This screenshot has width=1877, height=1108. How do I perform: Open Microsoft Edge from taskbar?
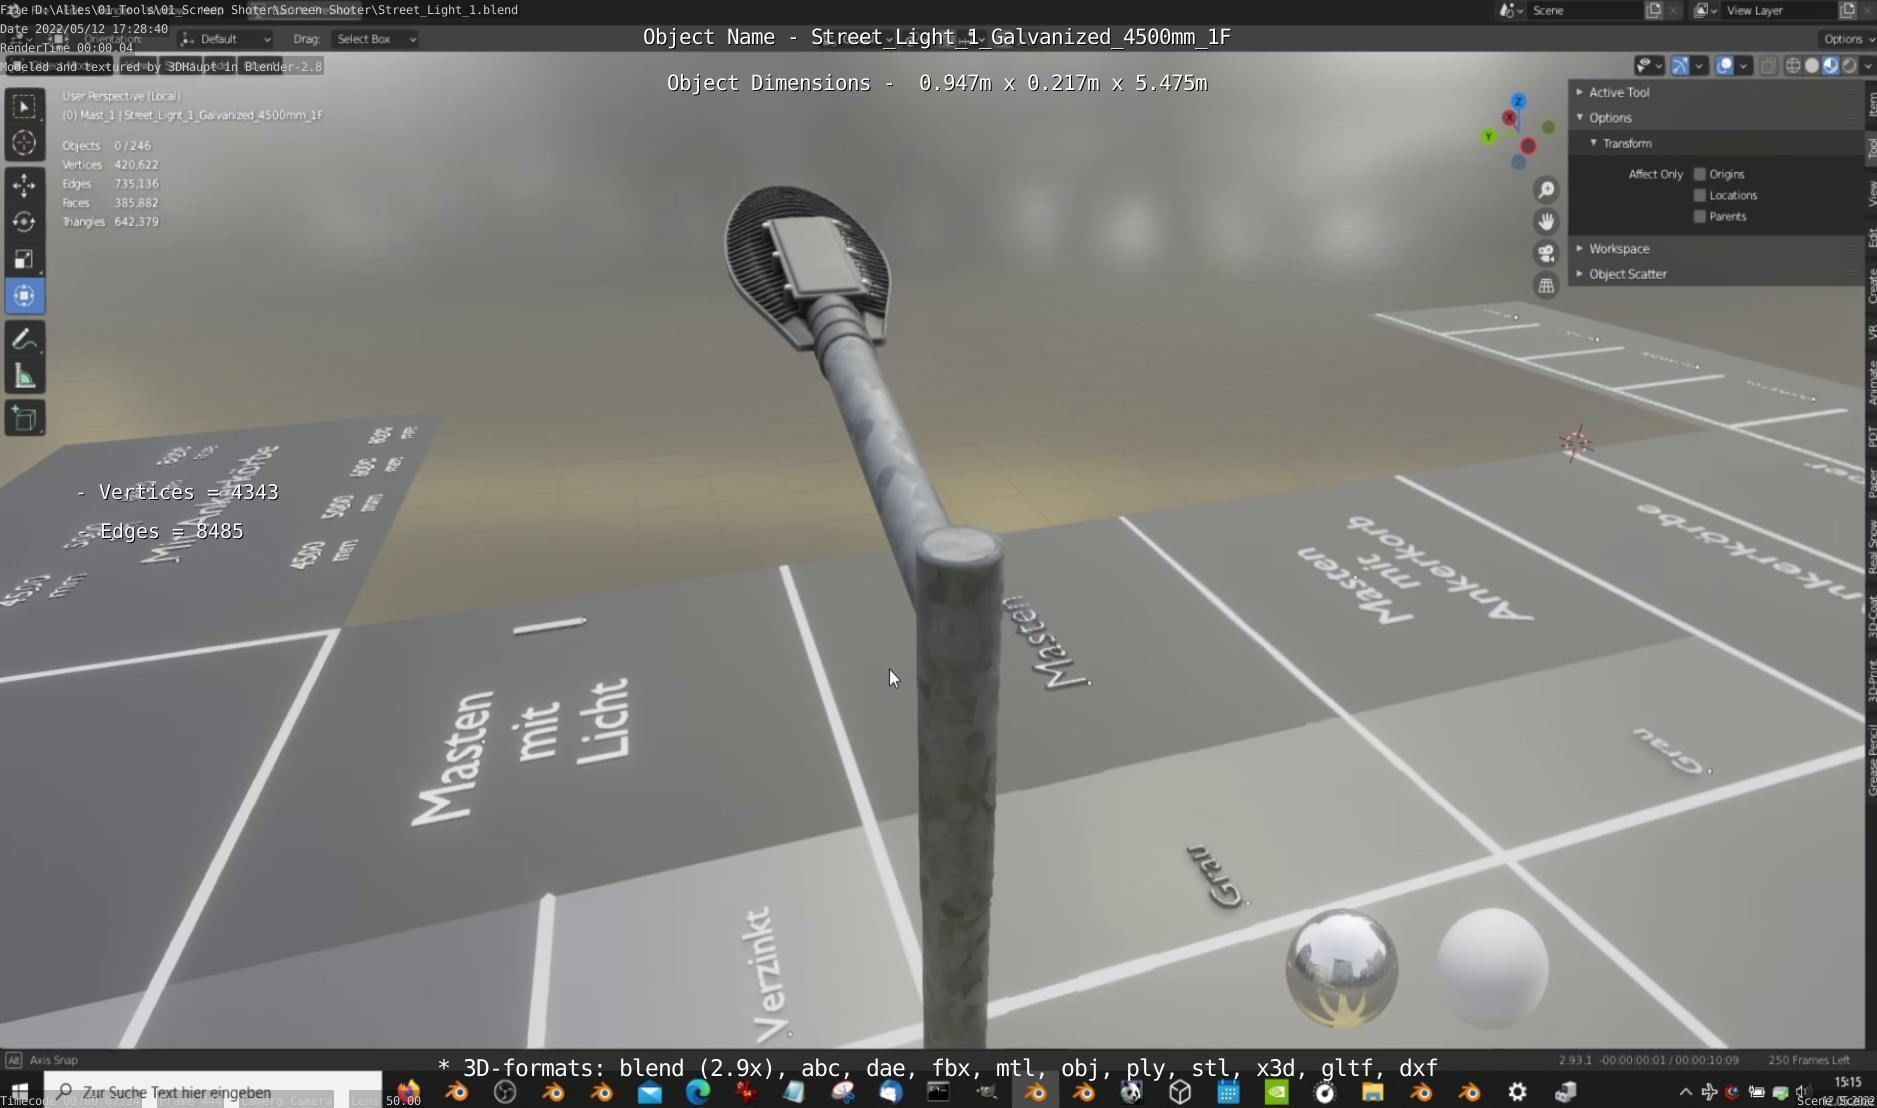click(698, 1092)
